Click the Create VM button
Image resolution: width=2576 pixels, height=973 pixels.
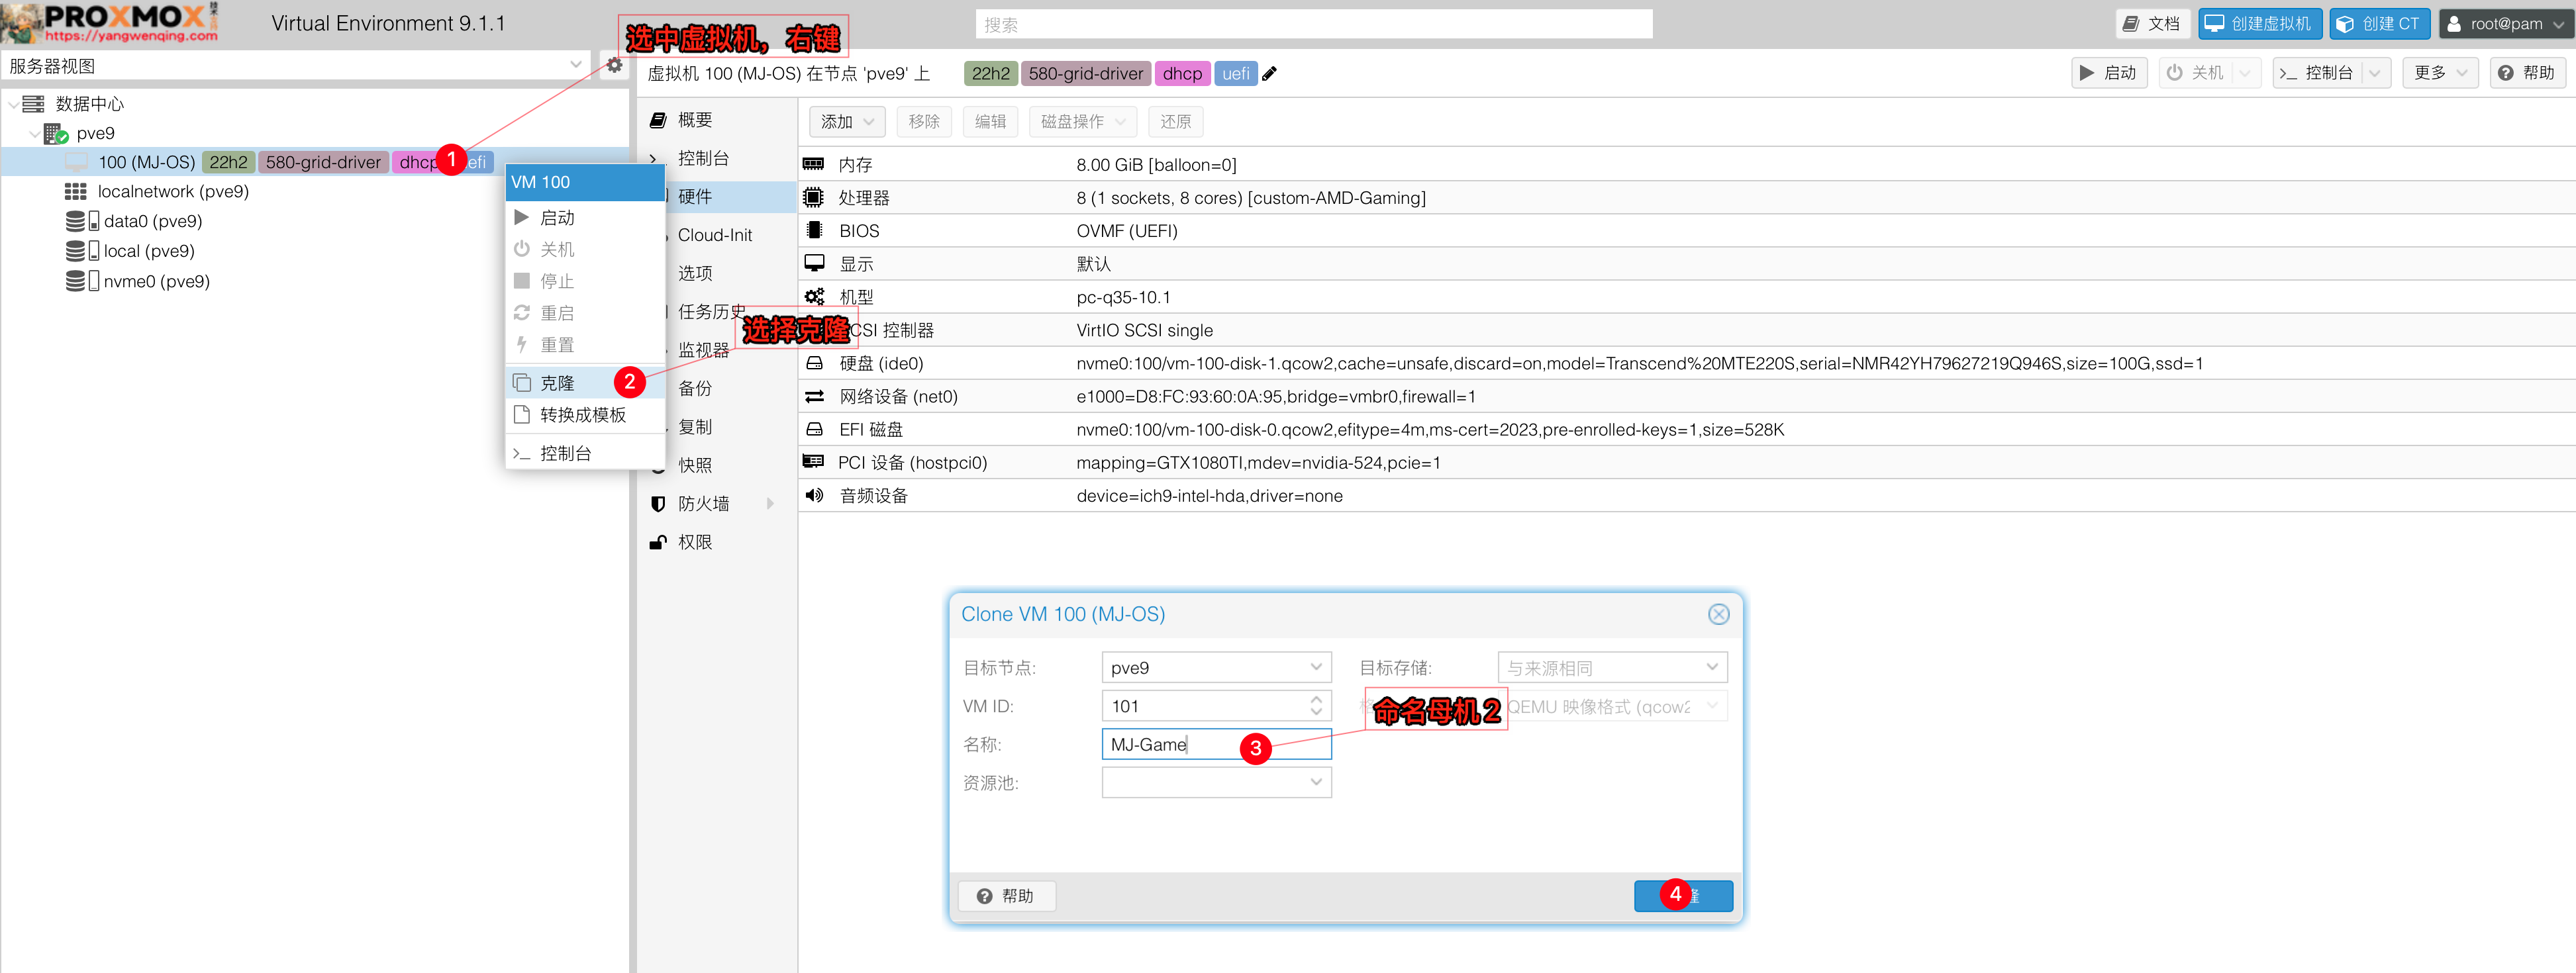[2259, 24]
